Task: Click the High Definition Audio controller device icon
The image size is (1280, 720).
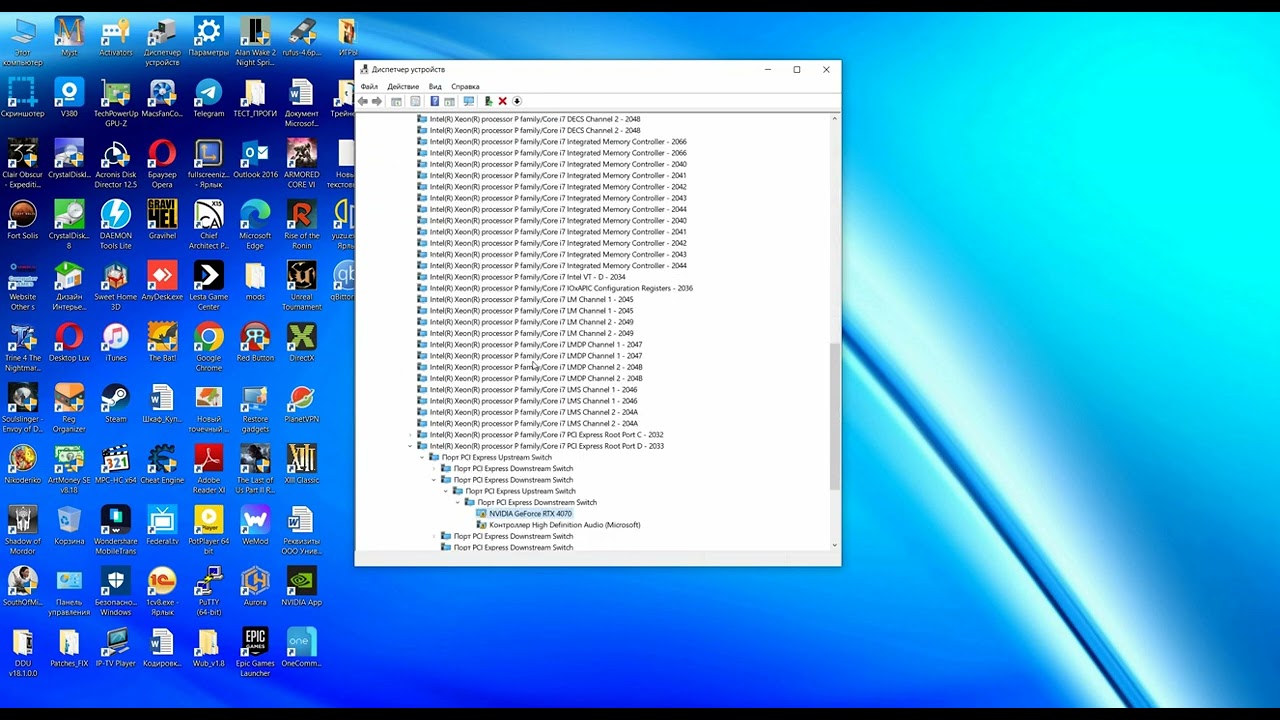Action: (x=482, y=525)
